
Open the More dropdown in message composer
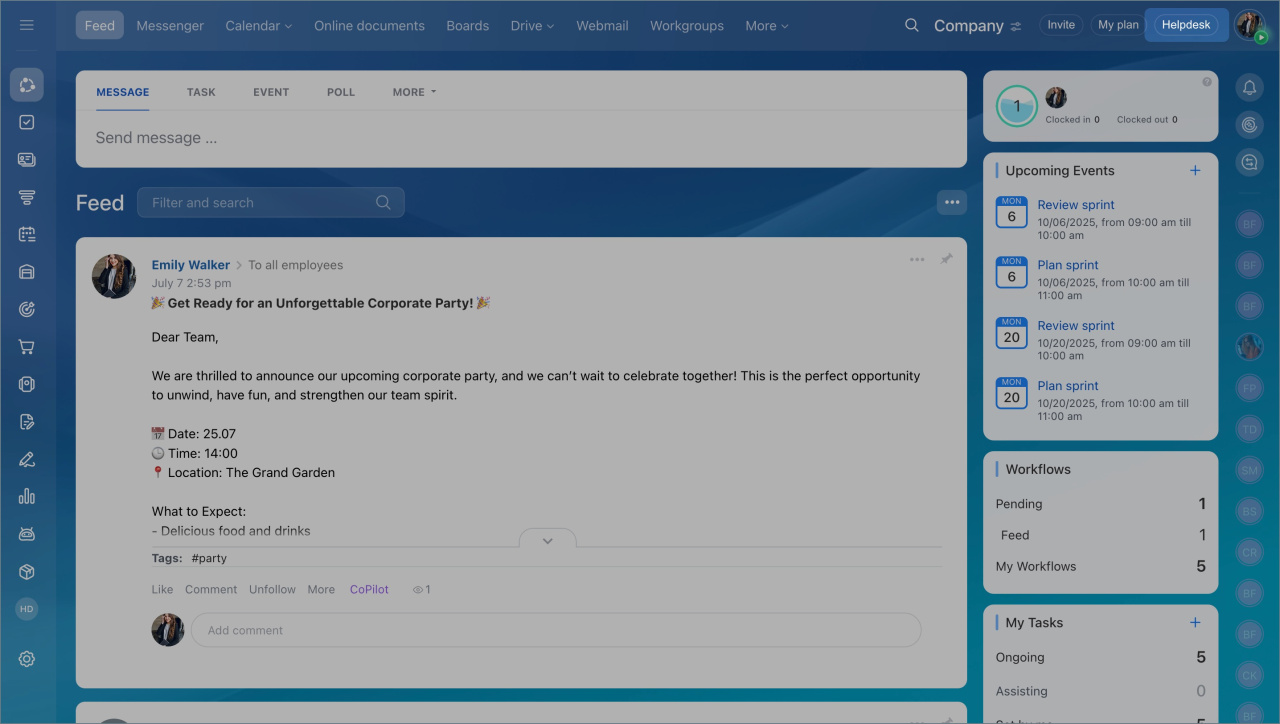414,92
